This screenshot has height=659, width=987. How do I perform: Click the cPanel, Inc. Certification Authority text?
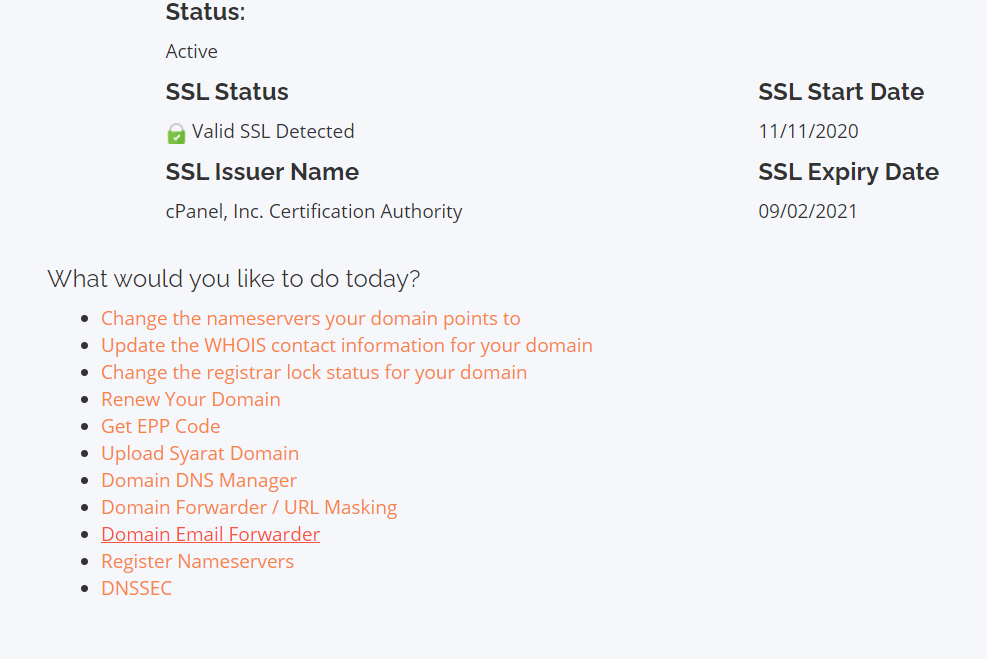click(x=313, y=212)
